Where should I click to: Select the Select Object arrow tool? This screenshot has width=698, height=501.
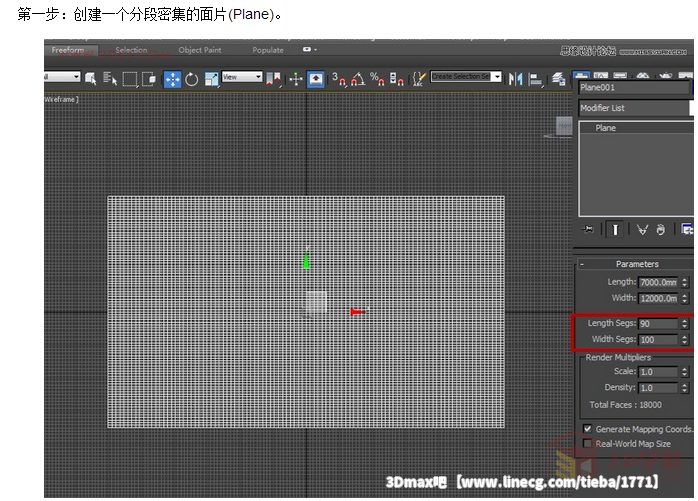[91, 79]
